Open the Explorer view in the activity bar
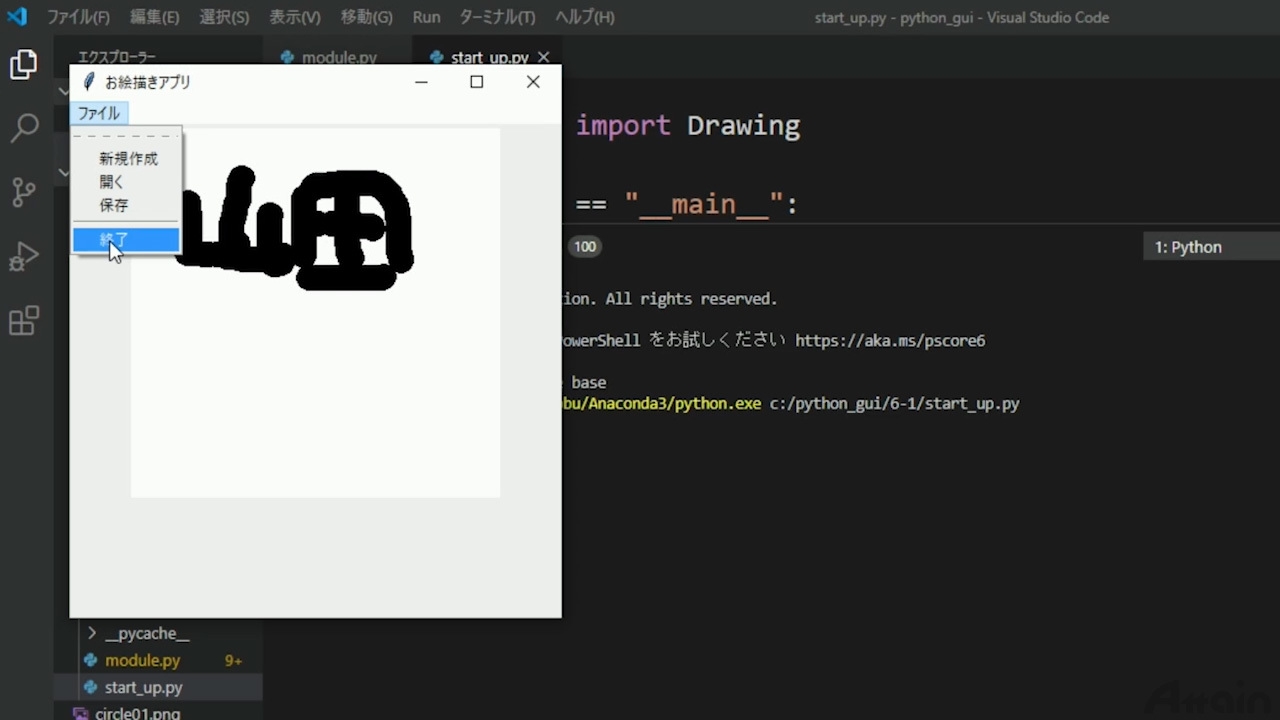Viewport: 1280px width, 720px height. (24, 64)
